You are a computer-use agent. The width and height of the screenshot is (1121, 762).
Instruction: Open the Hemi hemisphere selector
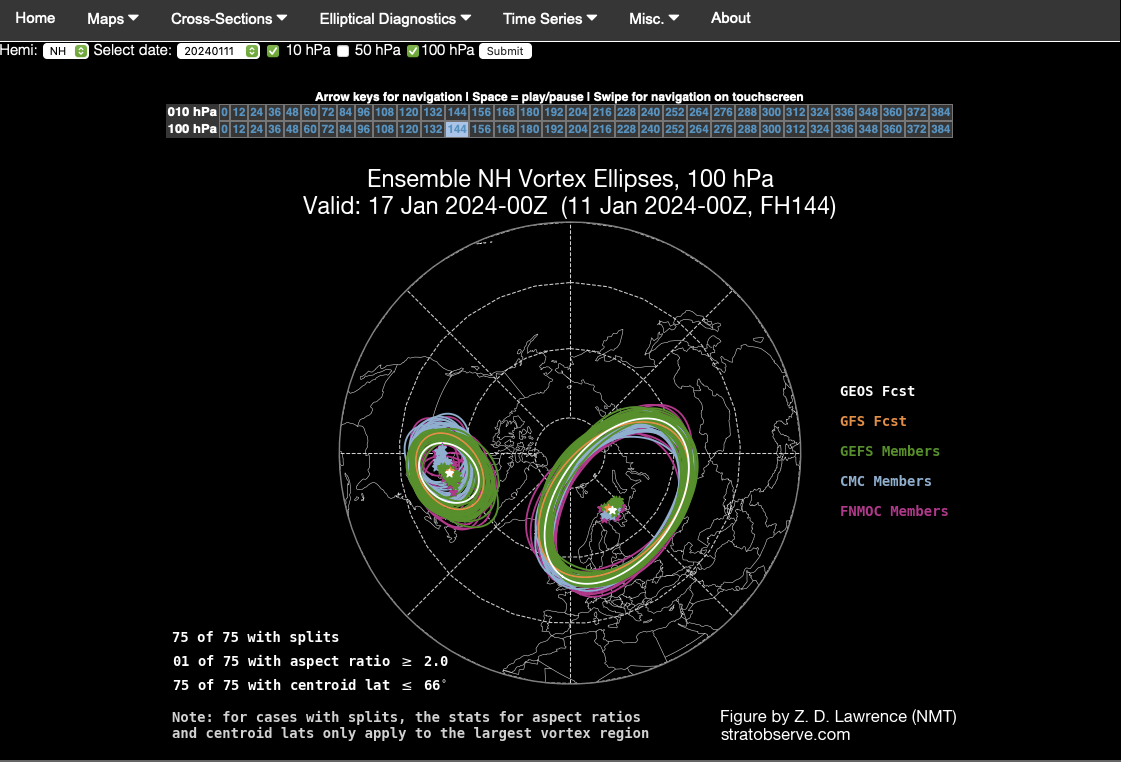click(66, 51)
